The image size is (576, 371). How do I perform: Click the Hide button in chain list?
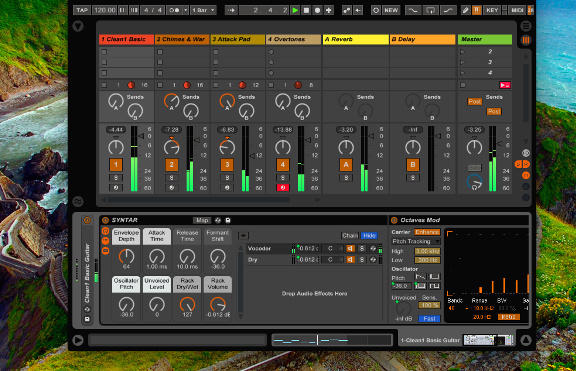coord(369,235)
